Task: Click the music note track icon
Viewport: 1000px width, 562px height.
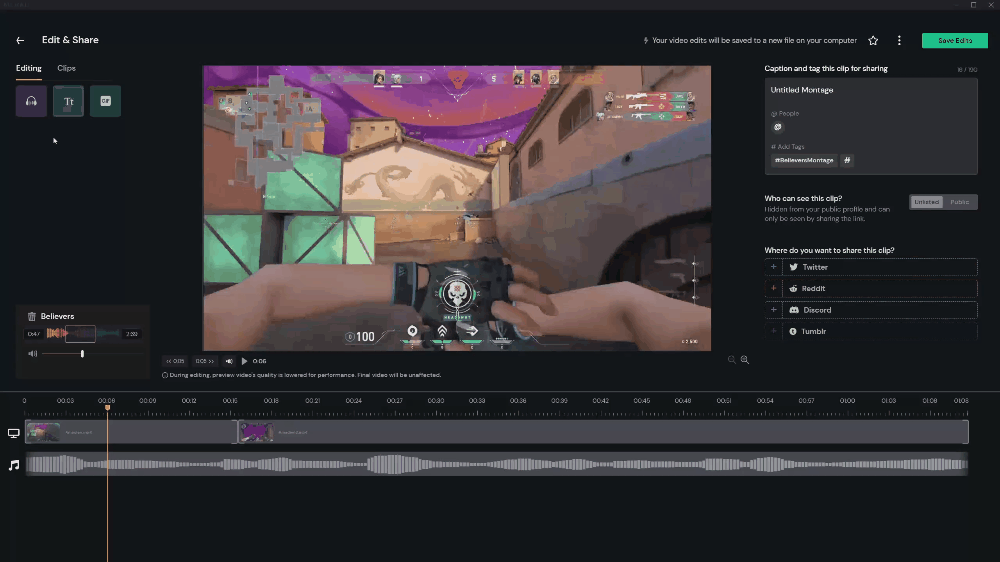Action: [x=14, y=465]
